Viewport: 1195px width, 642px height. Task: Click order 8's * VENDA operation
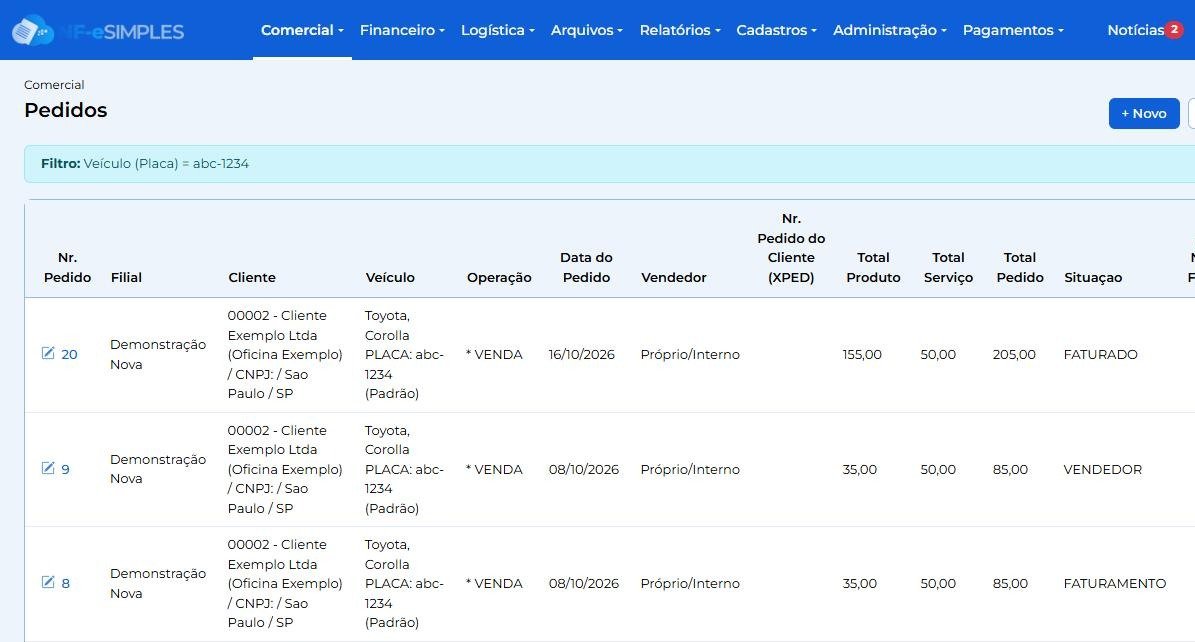click(494, 583)
